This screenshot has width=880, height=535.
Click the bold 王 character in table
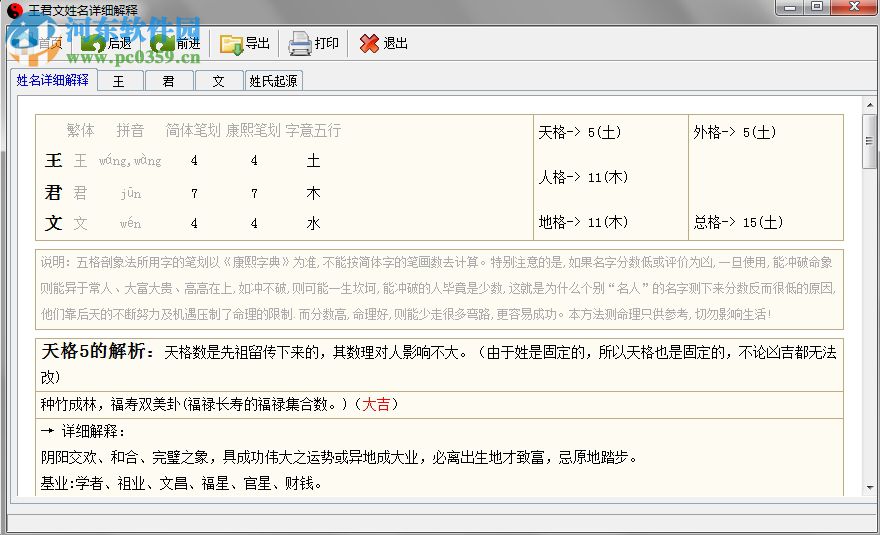pyautogui.click(x=53, y=161)
